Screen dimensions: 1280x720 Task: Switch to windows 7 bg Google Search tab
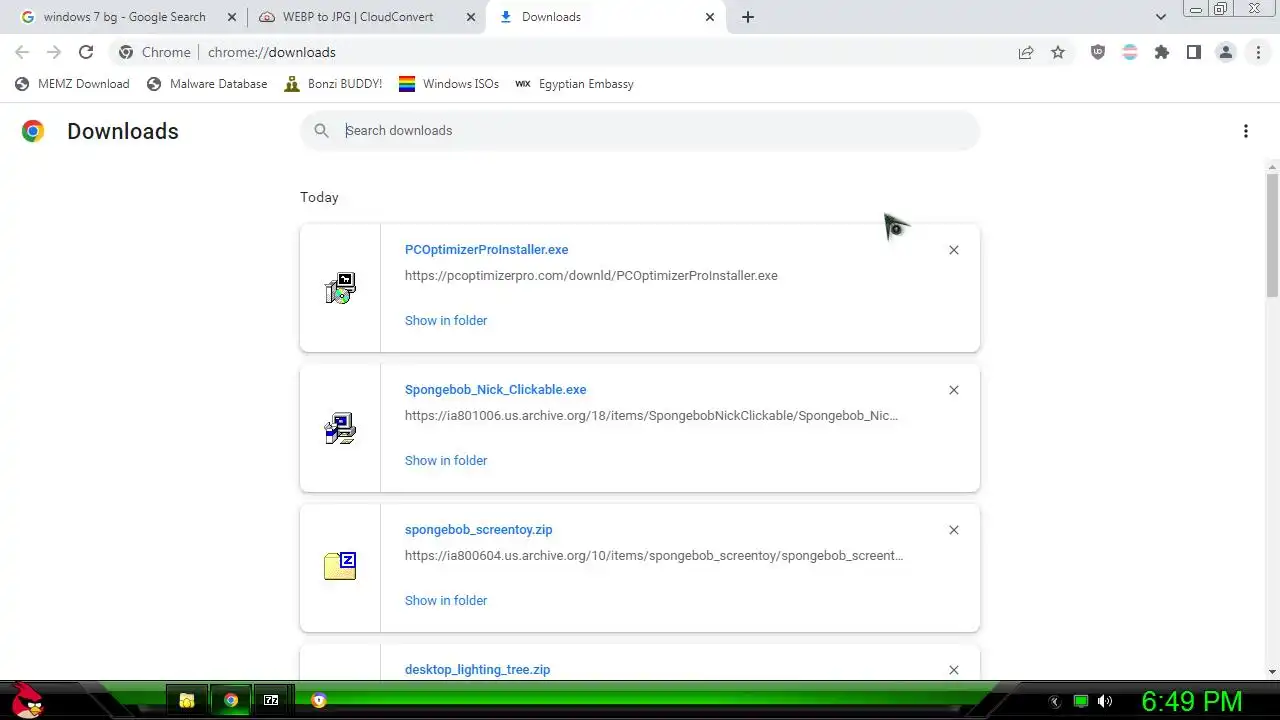pyautogui.click(x=125, y=17)
